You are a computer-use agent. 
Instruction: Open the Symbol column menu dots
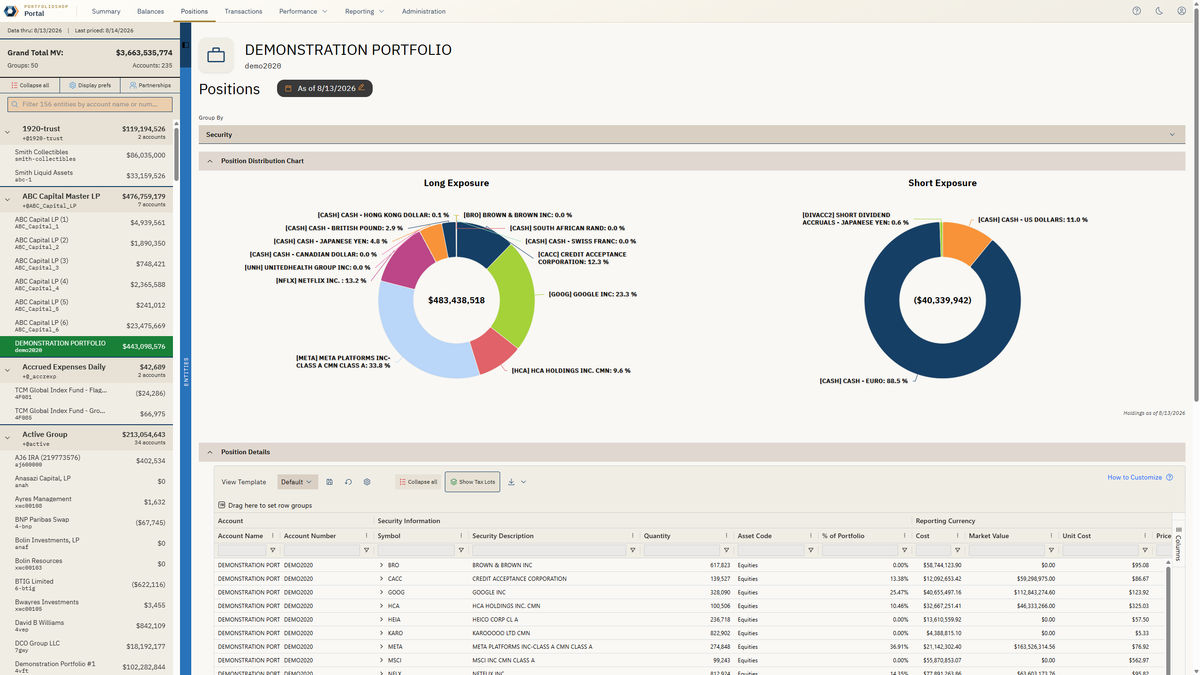462,536
